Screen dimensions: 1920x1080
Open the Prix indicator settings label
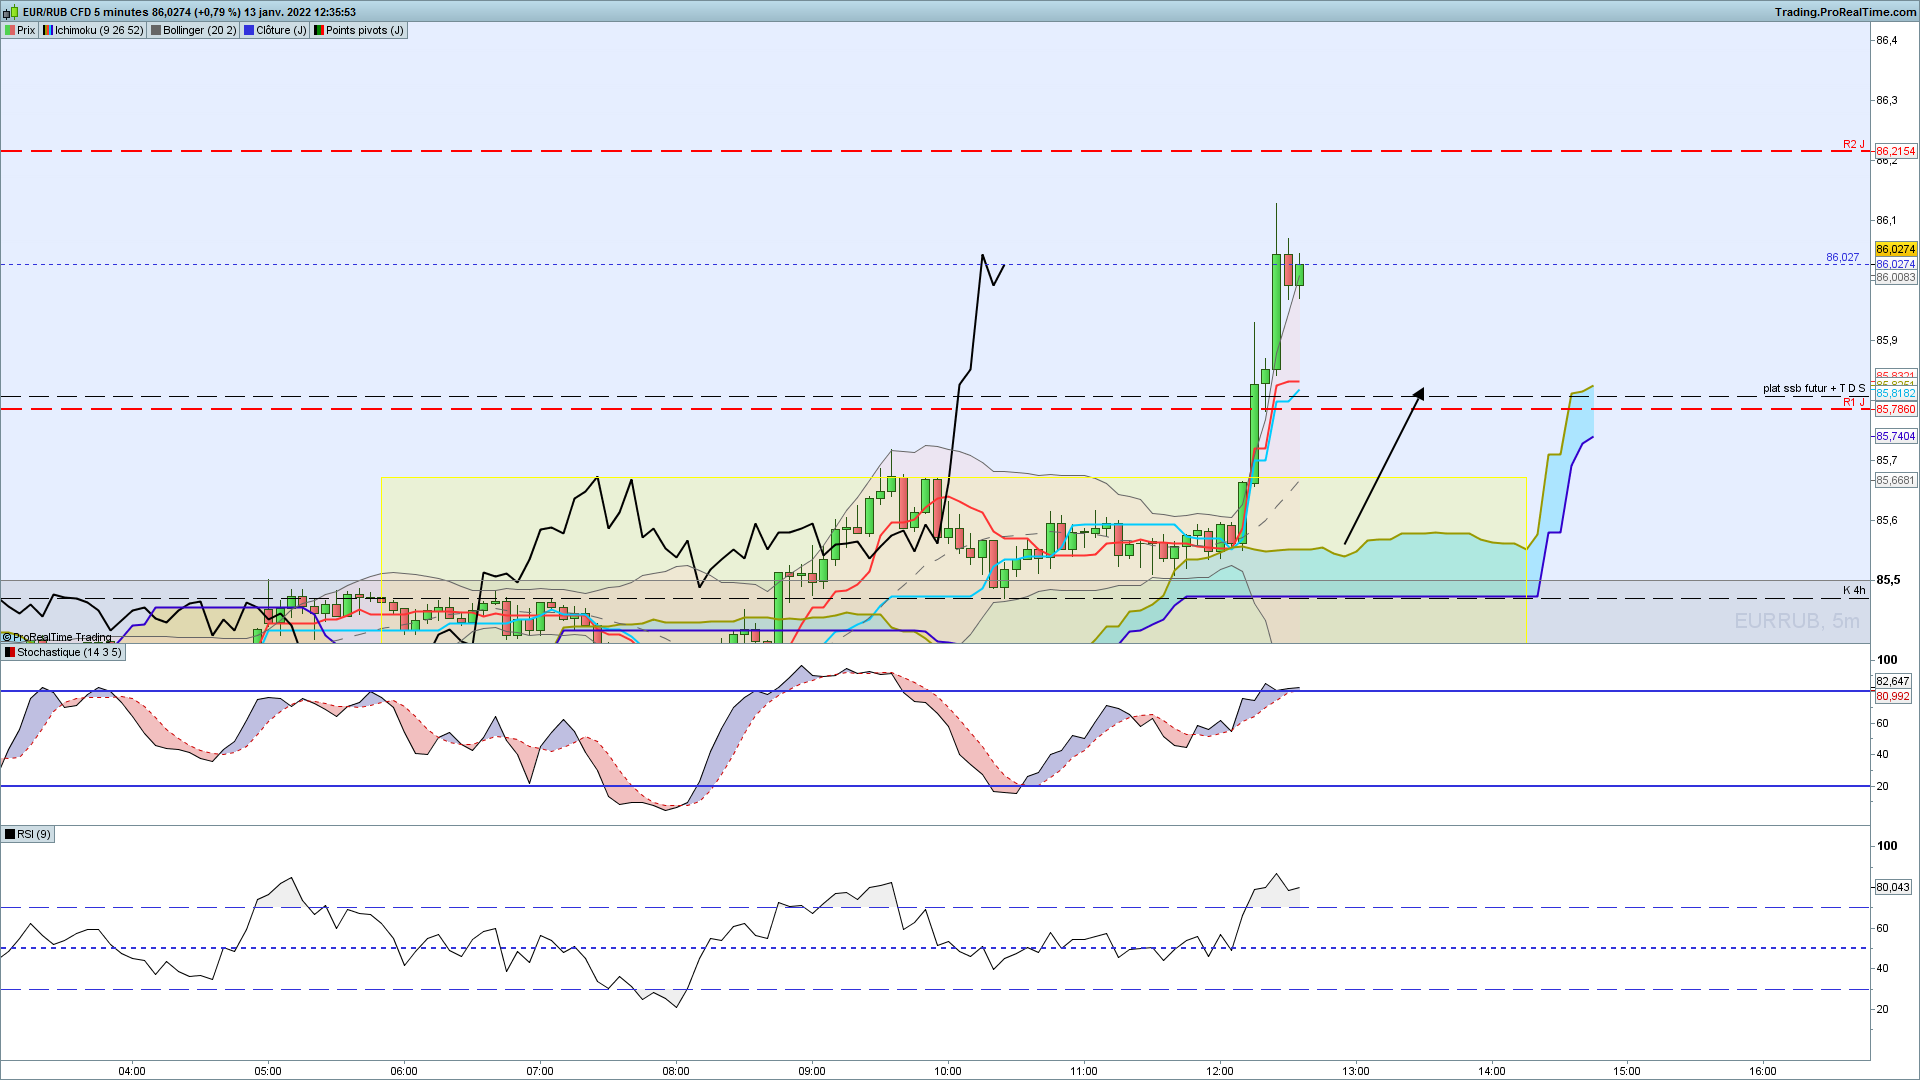[20, 30]
